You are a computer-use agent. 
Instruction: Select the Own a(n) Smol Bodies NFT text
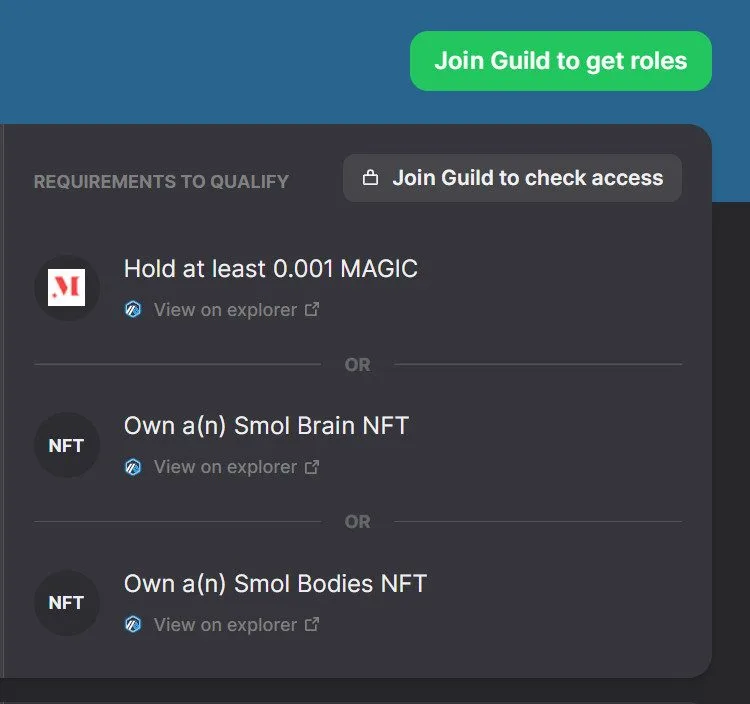click(x=276, y=583)
